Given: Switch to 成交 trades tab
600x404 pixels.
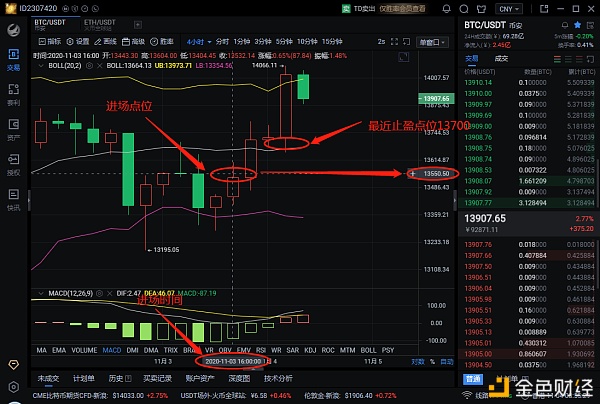Looking at the screenshot, I should 501,59.
